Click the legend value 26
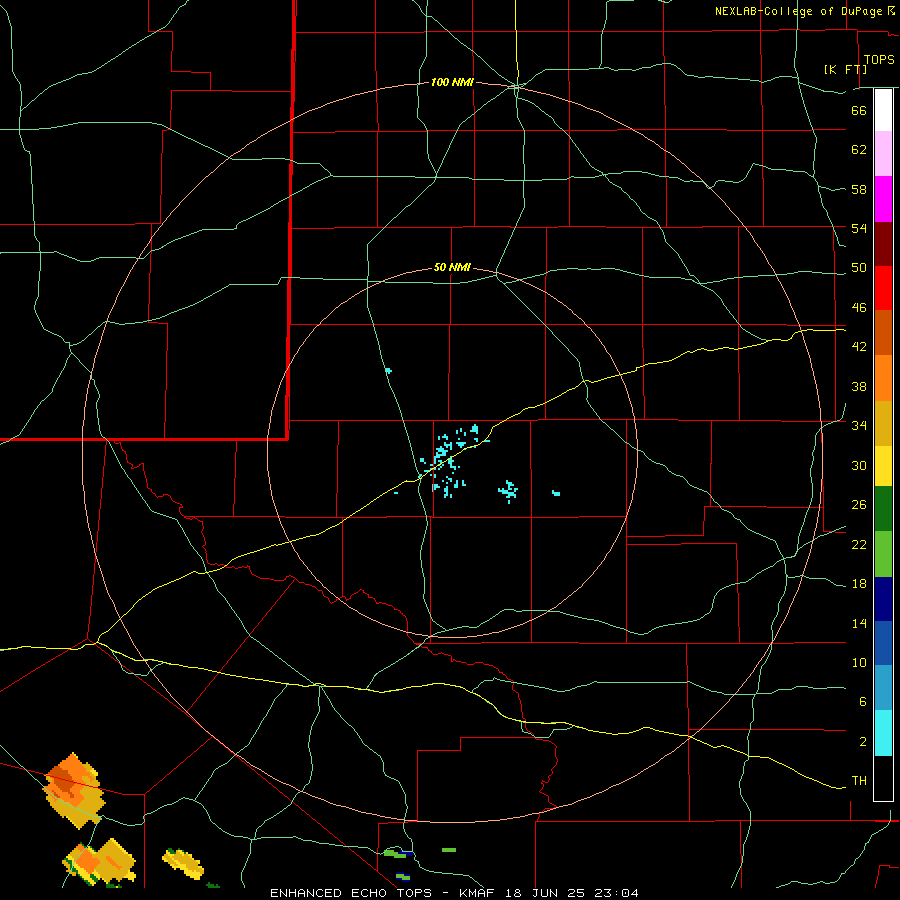The width and height of the screenshot is (900, 900). point(859,505)
